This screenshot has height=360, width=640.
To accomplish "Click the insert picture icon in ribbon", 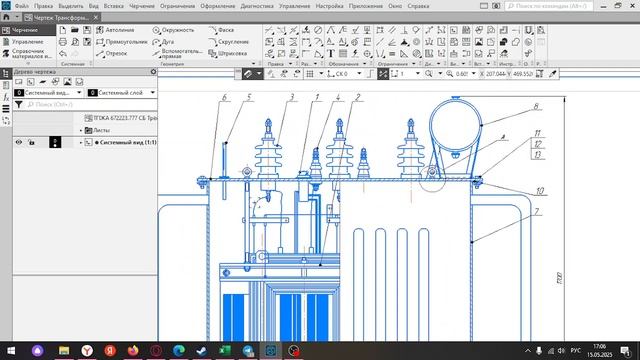I will [x=479, y=42].
